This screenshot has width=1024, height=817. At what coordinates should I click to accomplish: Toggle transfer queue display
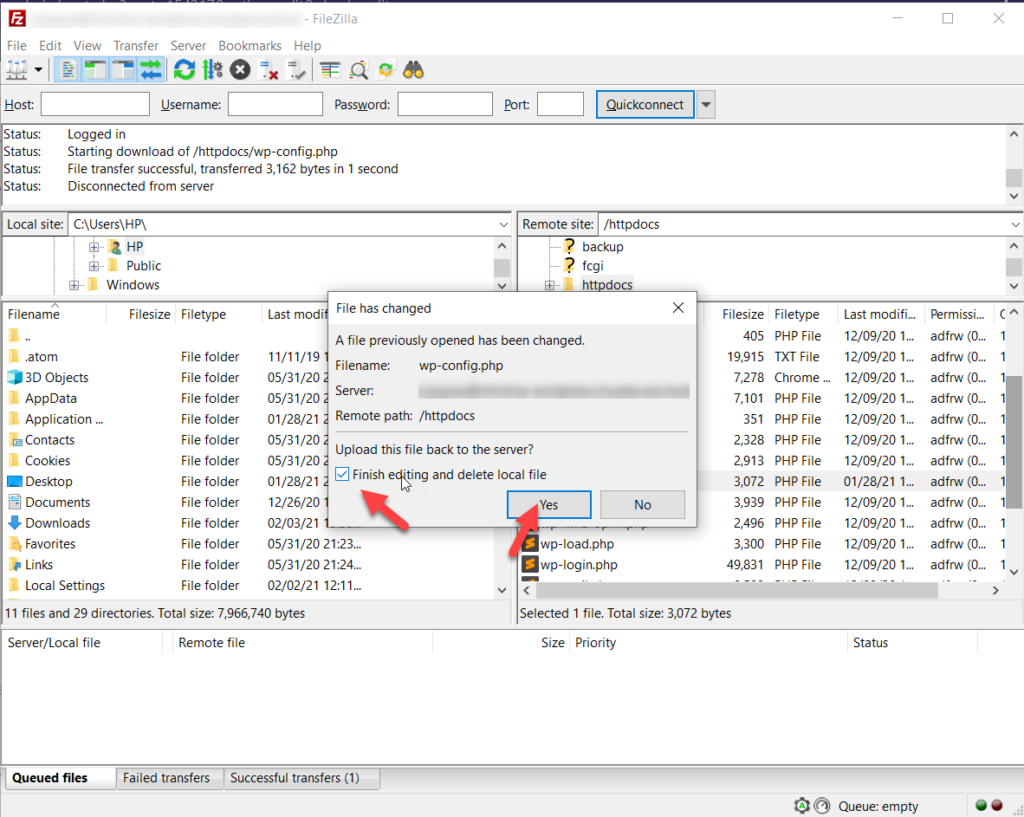(150, 69)
